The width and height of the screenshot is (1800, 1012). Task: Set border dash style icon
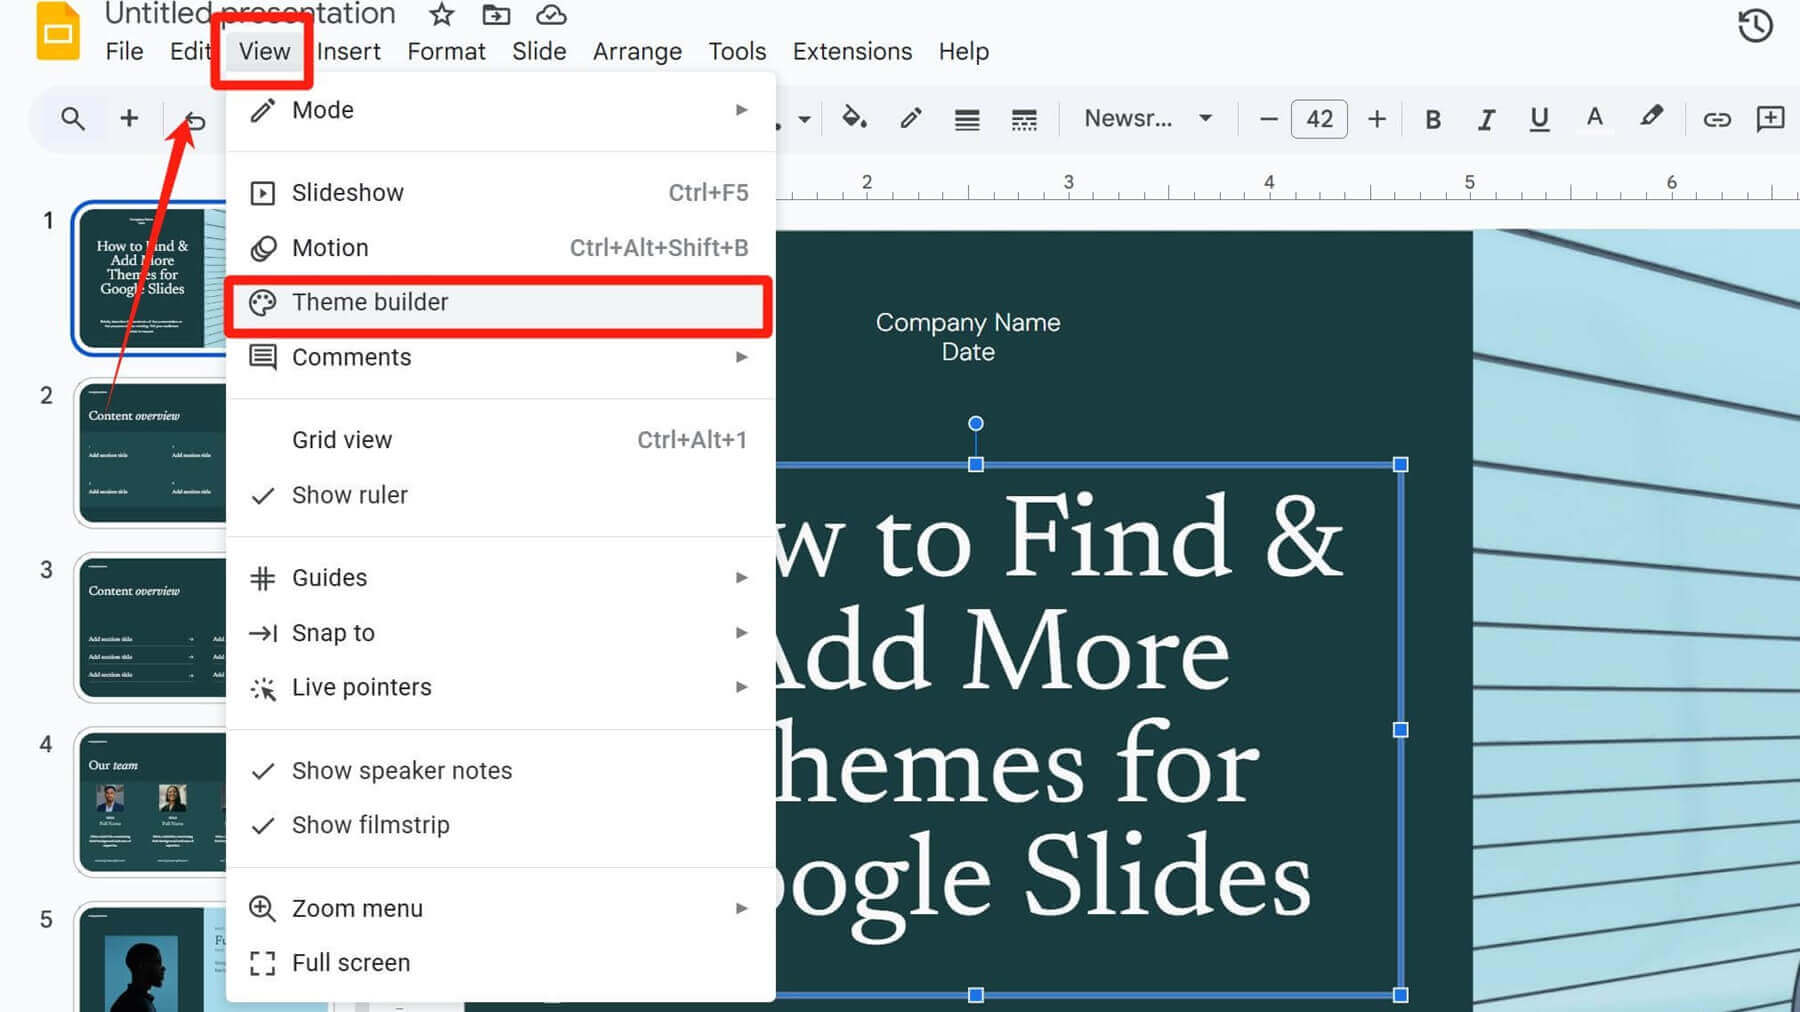(x=1024, y=120)
